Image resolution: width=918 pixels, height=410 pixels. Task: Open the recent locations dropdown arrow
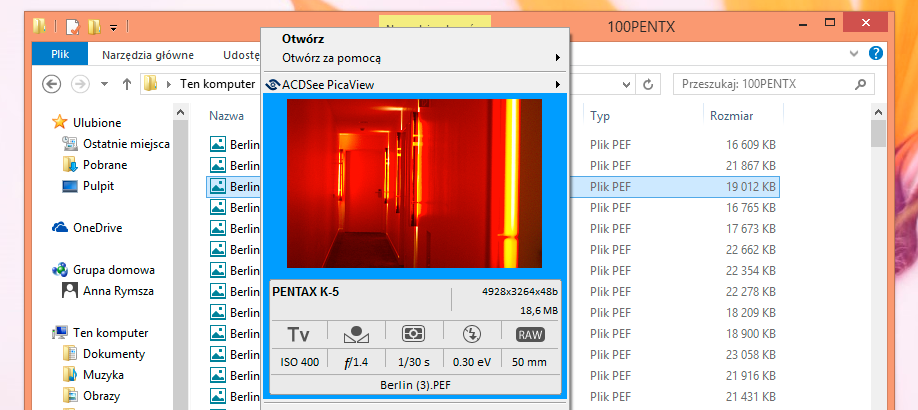(x=105, y=84)
